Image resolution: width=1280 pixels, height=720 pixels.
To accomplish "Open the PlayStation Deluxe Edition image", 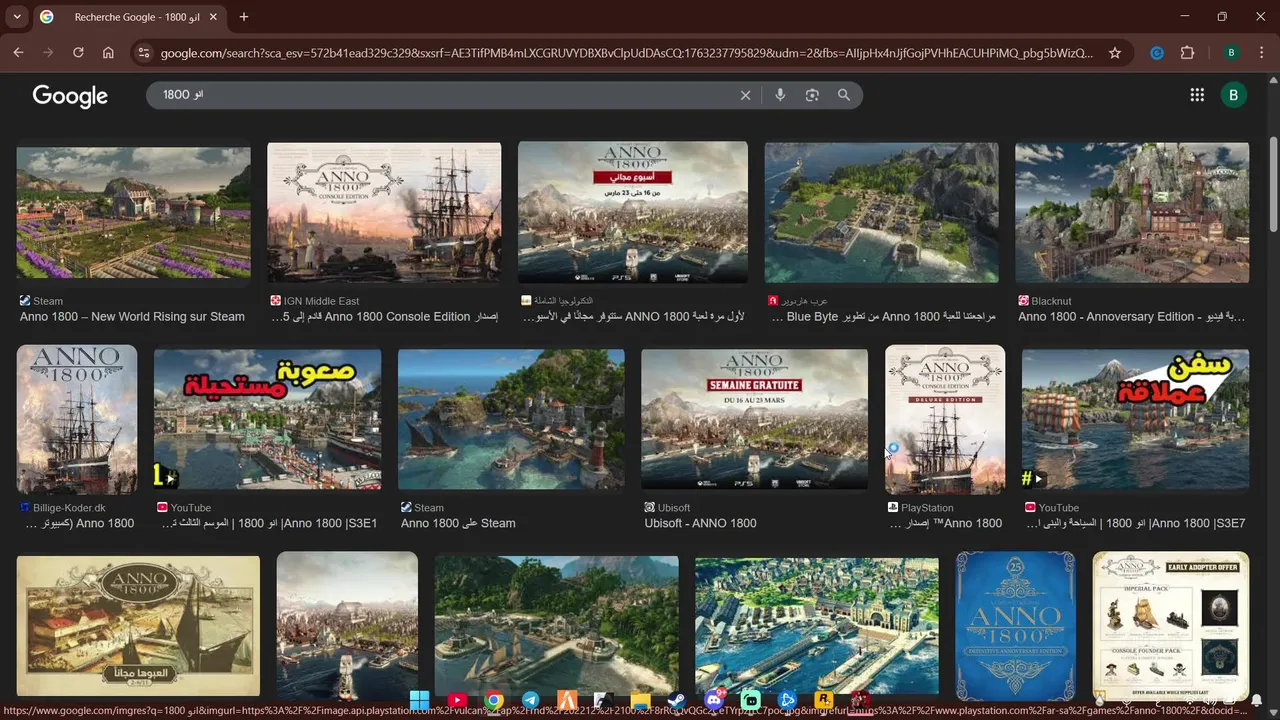I will tap(945, 420).
